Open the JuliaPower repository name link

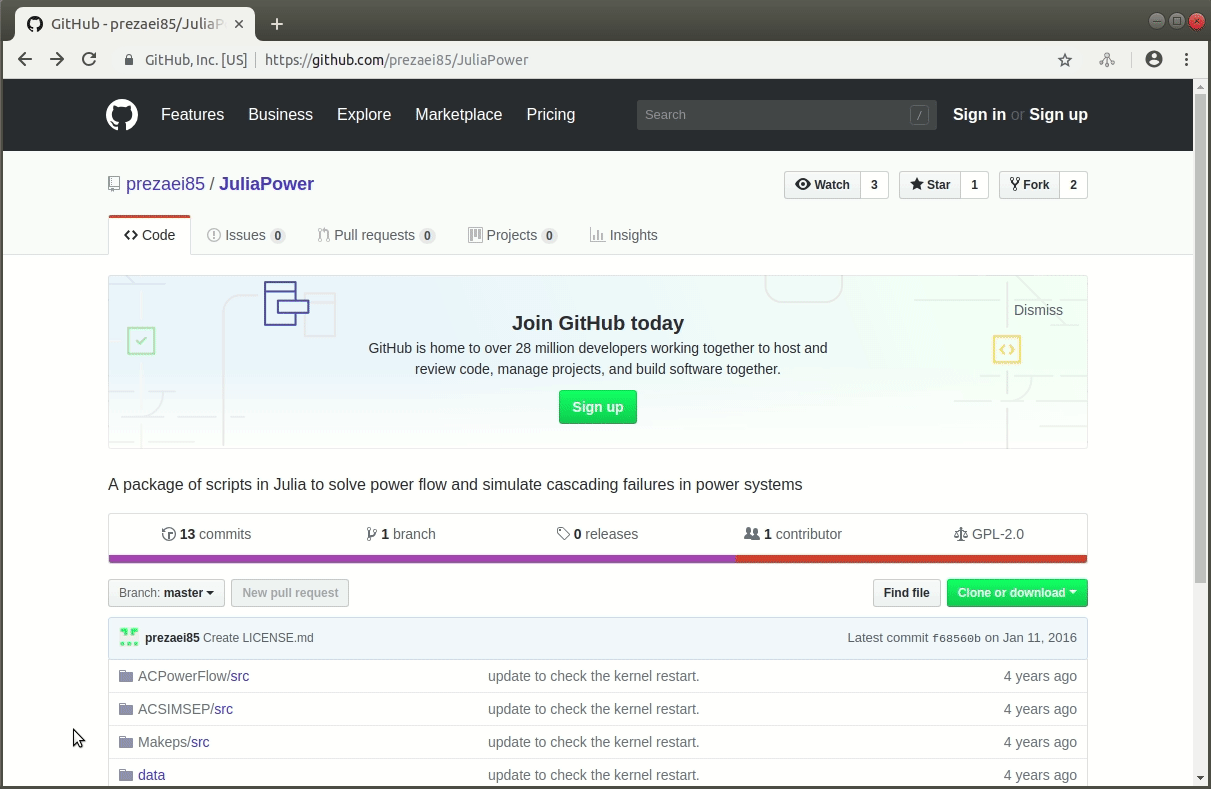(267, 184)
